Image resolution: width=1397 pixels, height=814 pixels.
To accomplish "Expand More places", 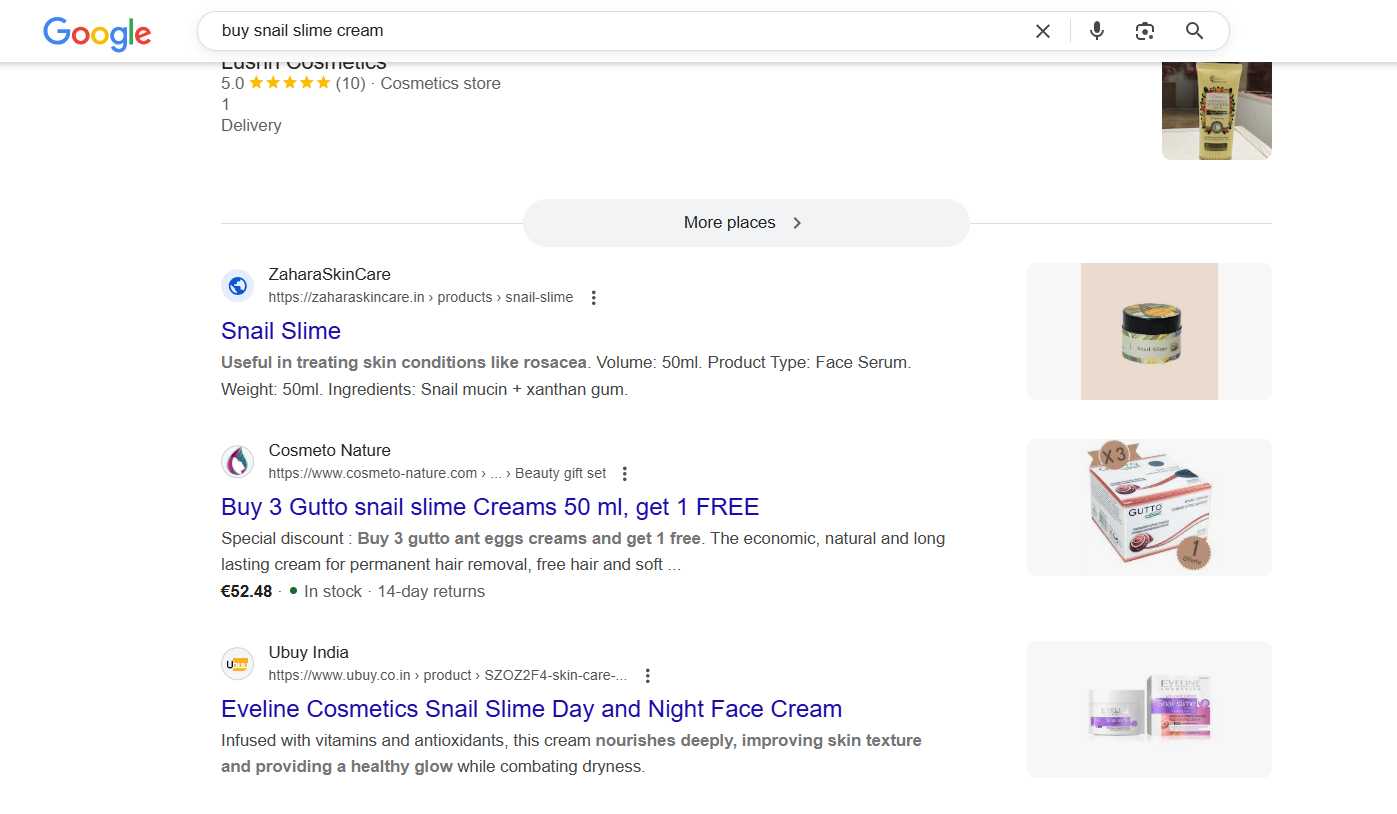I will (x=745, y=223).
